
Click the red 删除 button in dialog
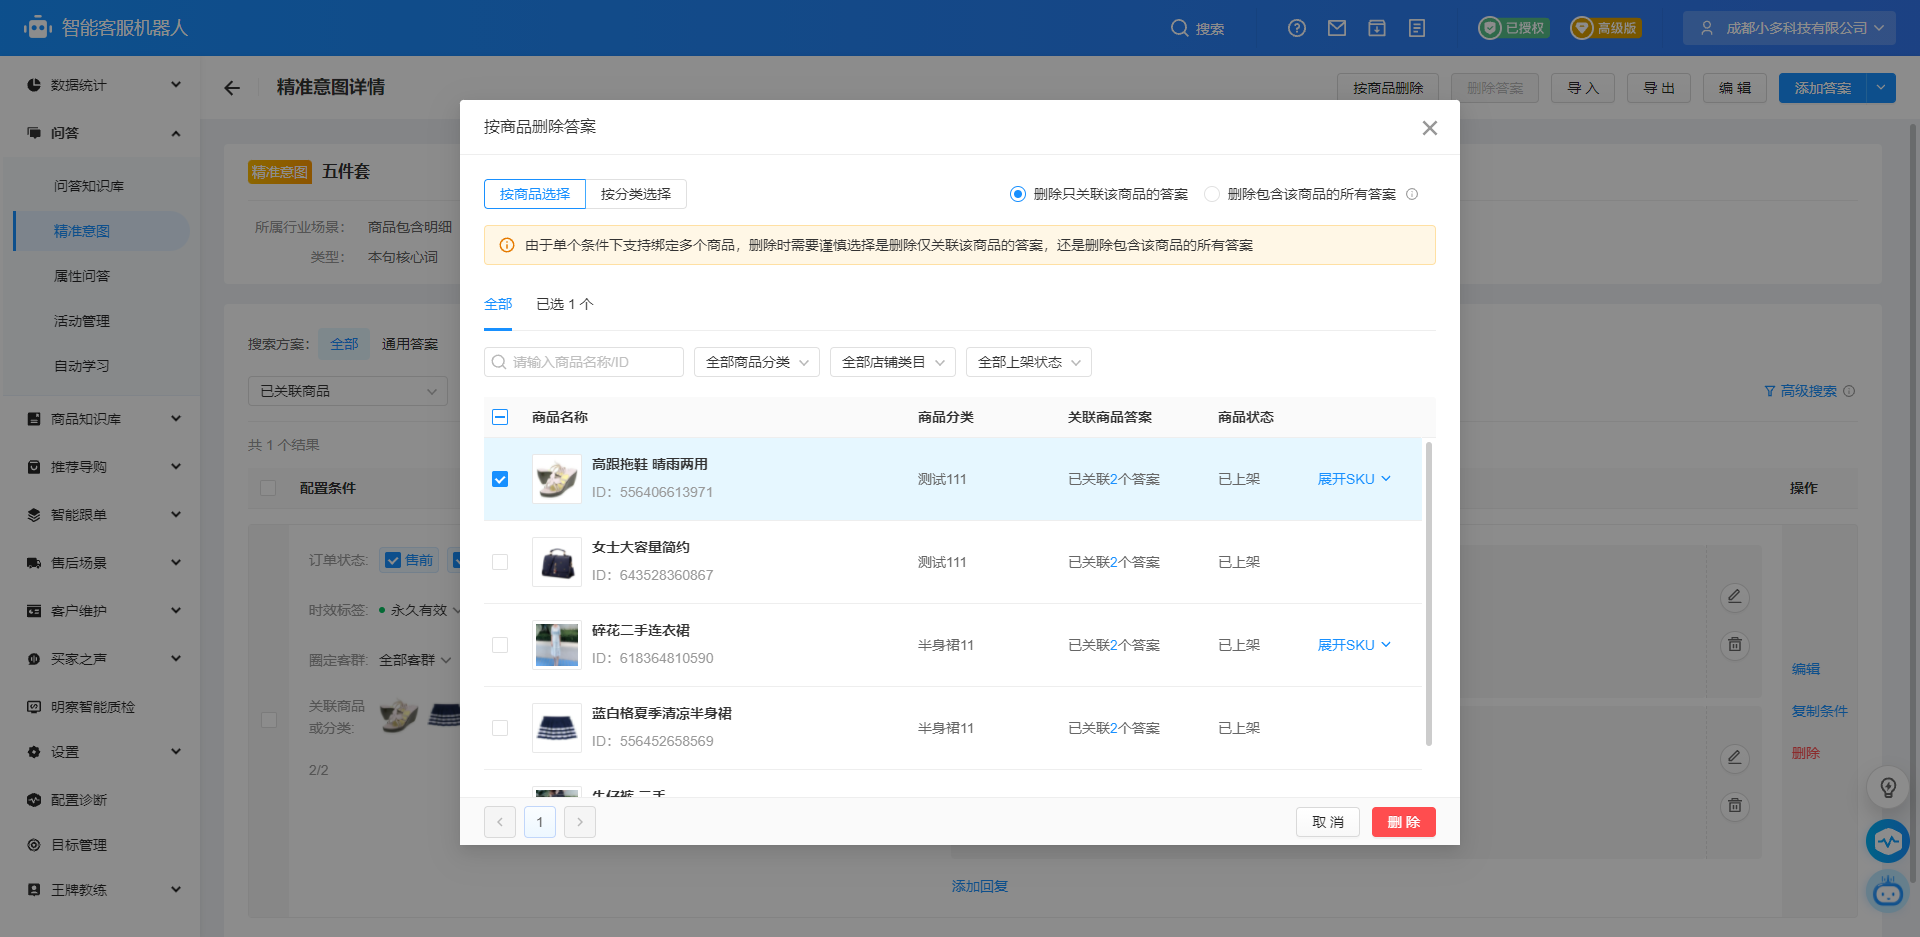click(1404, 822)
